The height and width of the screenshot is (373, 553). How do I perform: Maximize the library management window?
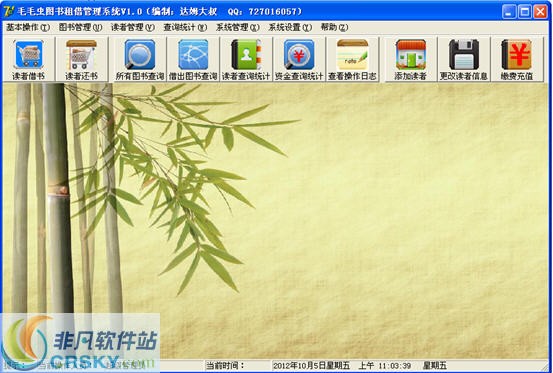[524, 12]
